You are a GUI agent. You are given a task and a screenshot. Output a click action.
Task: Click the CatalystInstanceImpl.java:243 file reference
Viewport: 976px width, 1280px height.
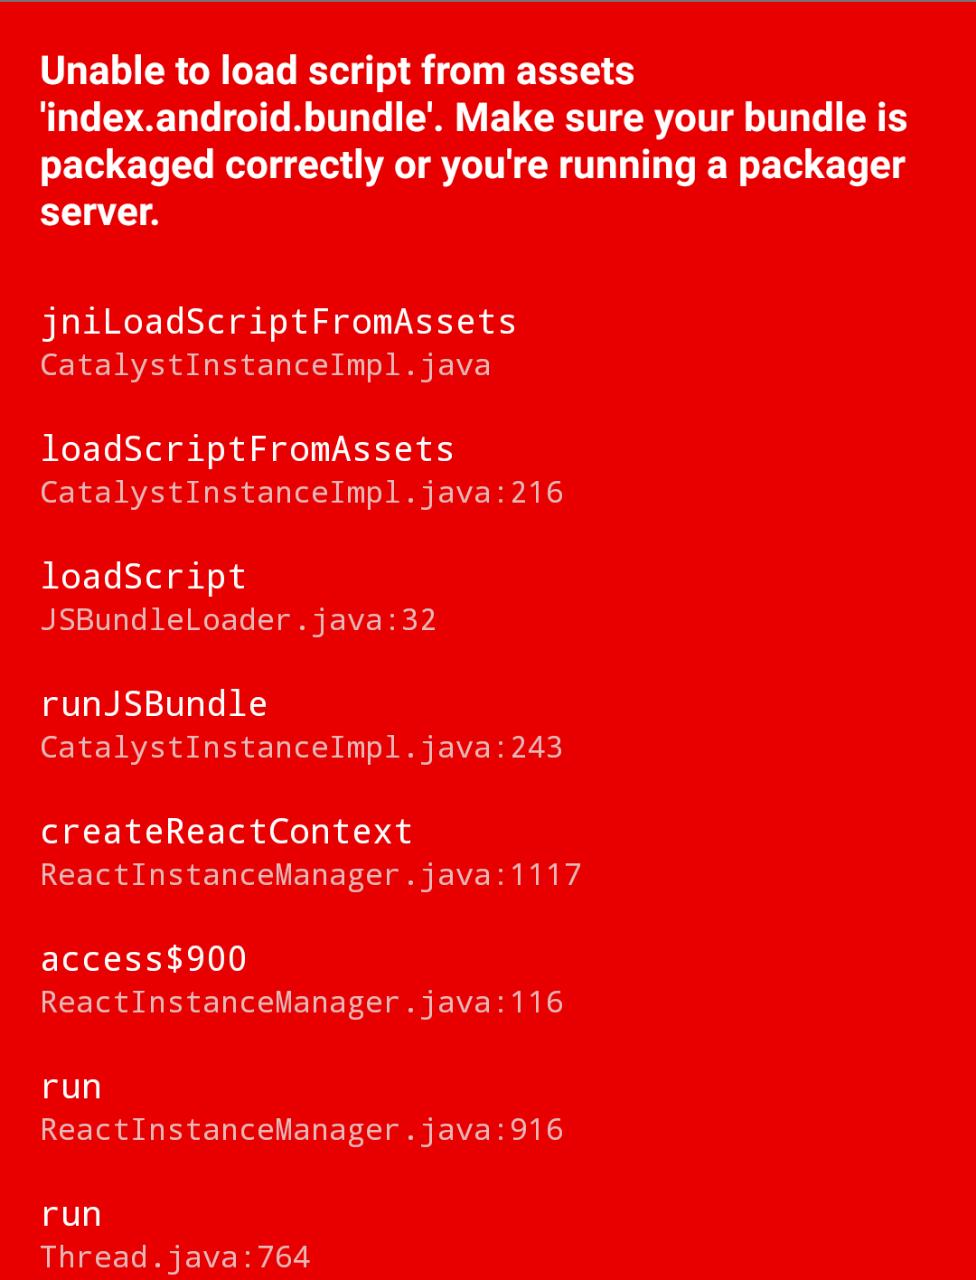301,747
